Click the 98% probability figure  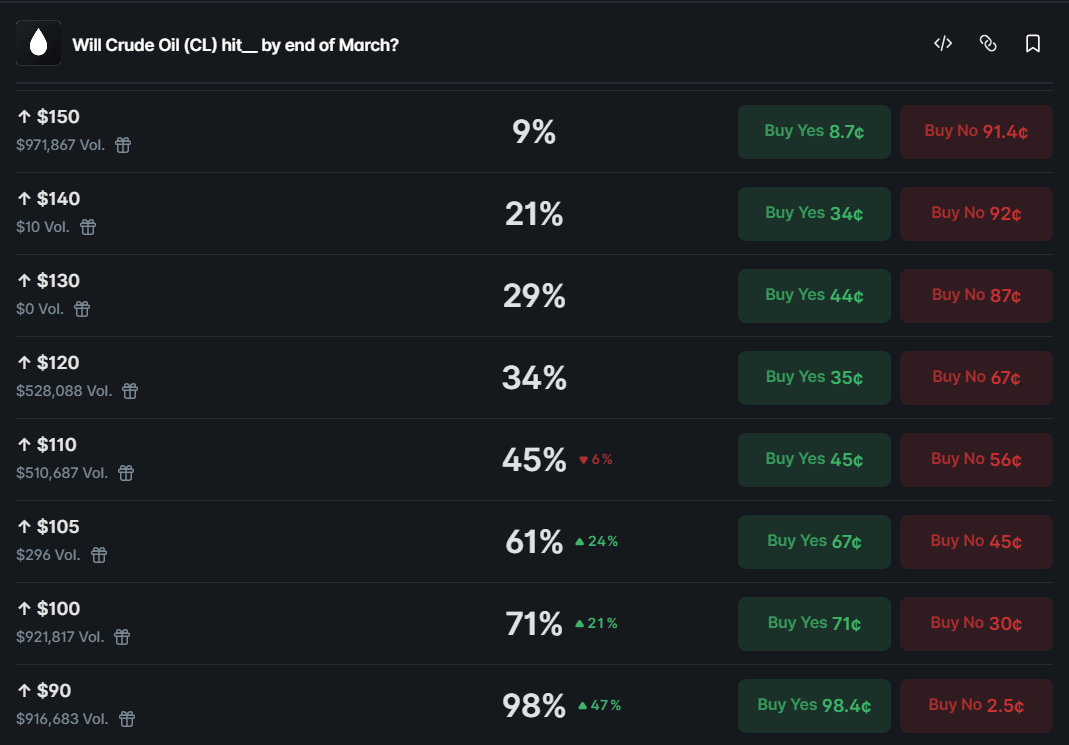click(x=534, y=705)
